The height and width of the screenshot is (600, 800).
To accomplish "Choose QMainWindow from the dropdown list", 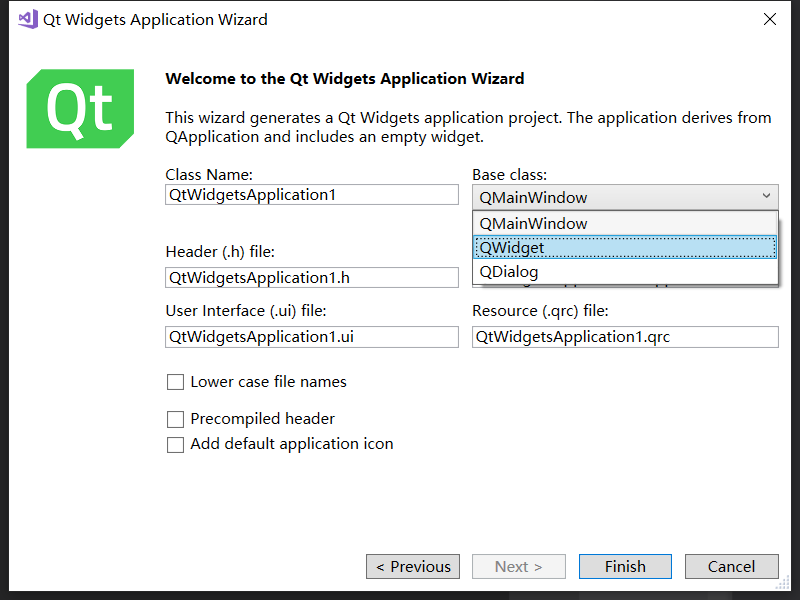I will tap(625, 223).
